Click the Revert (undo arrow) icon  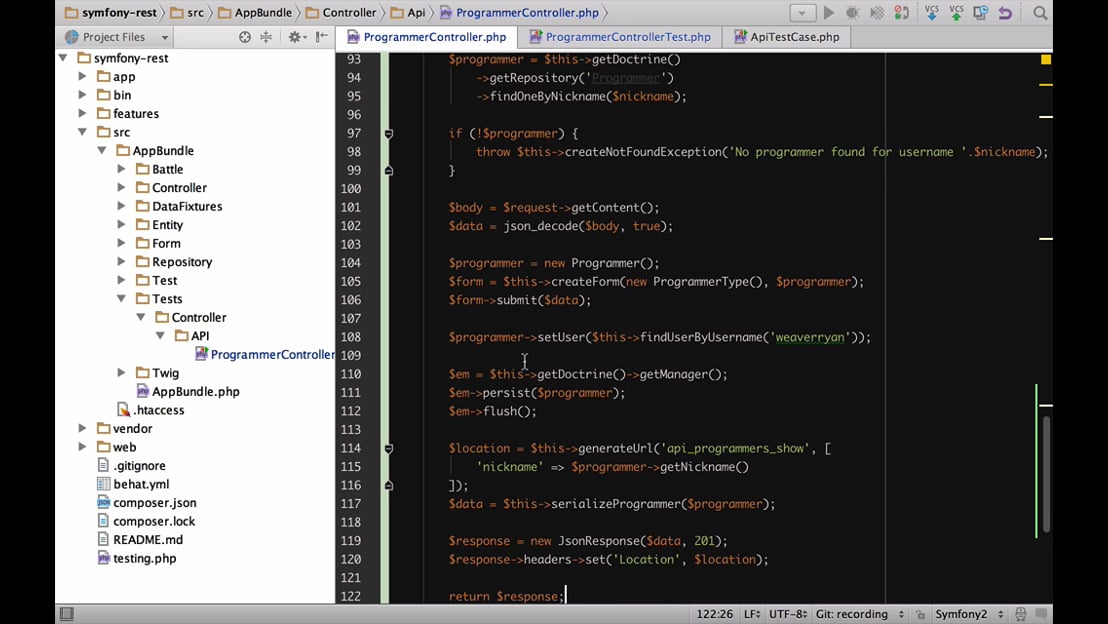(1005, 13)
